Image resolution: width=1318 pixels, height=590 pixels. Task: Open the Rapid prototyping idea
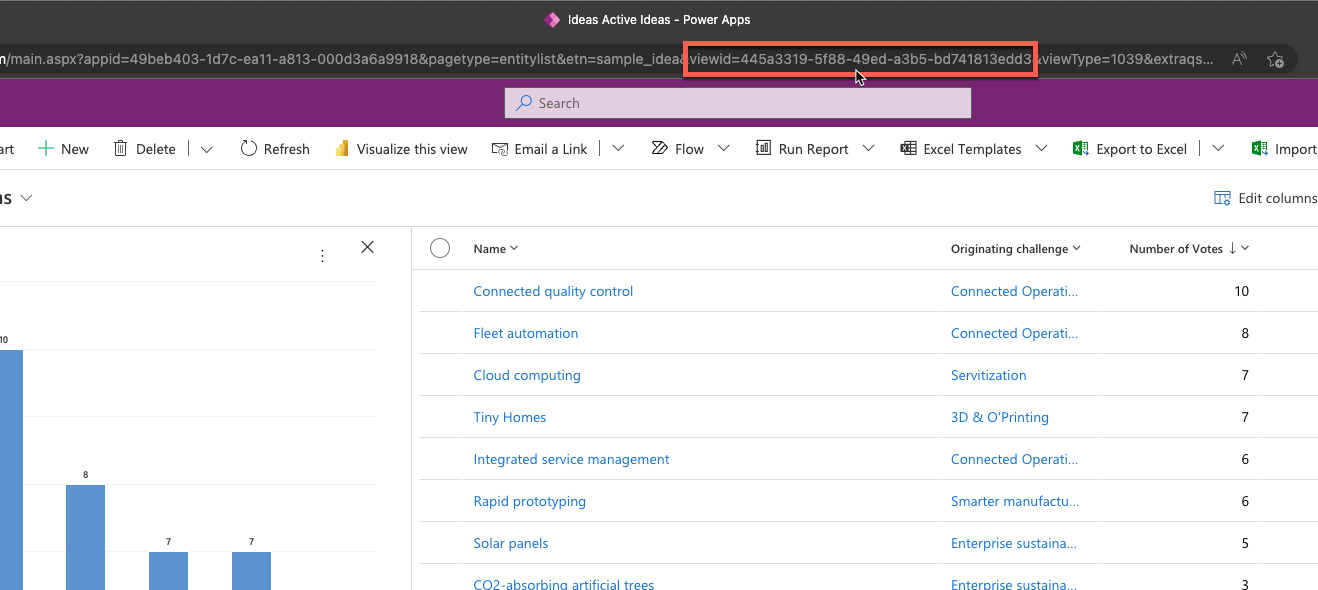point(530,501)
